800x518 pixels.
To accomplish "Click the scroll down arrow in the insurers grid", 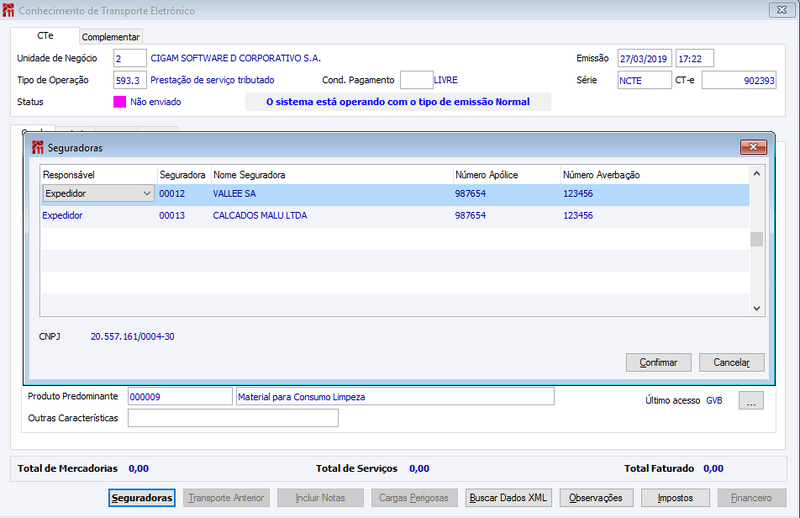I will [x=757, y=308].
